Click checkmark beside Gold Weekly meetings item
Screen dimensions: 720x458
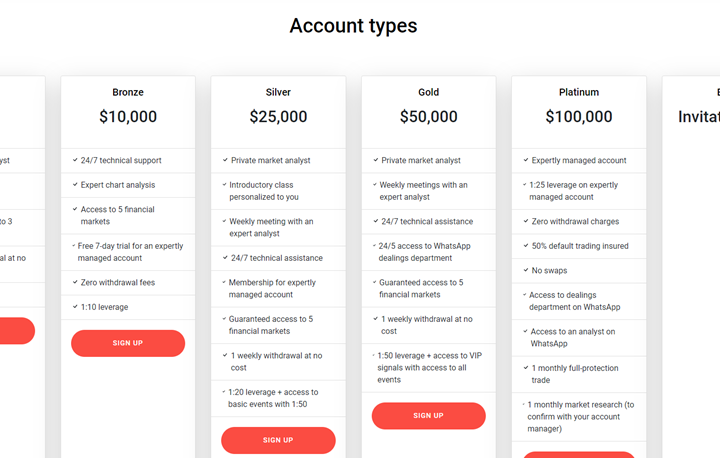click(375, 184)
